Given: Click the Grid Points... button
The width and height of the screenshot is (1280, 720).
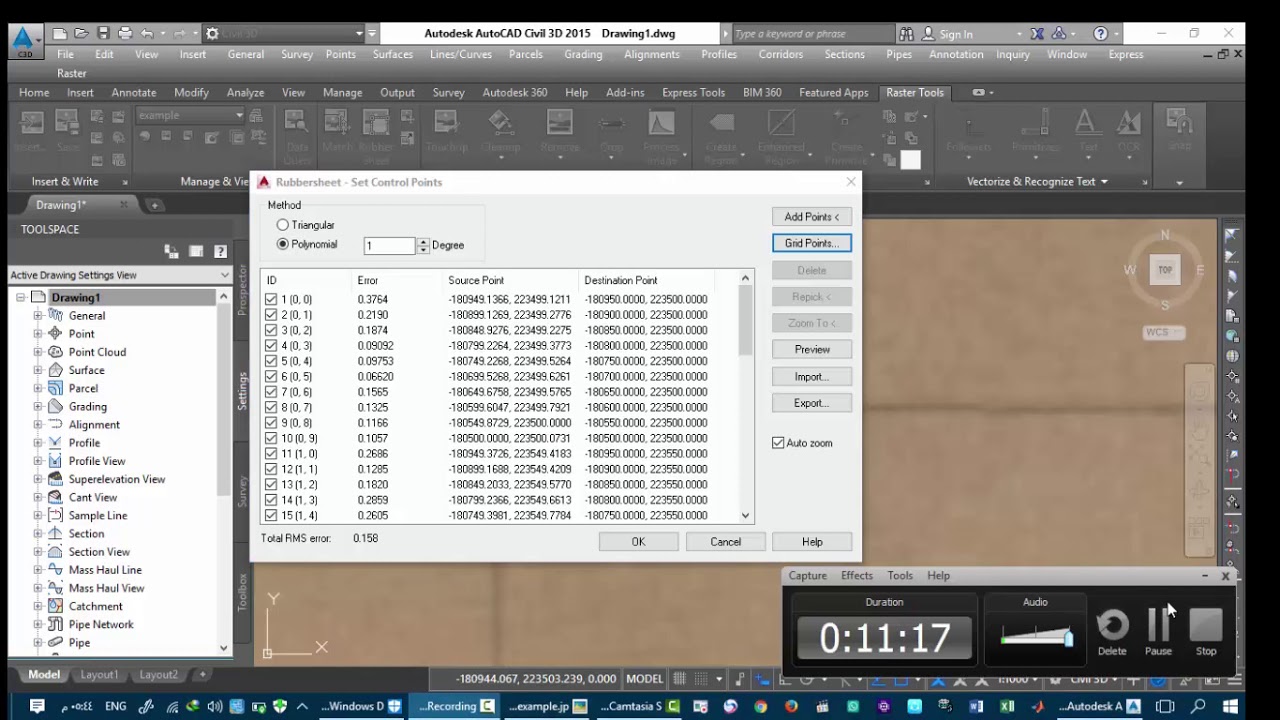Looking at the screenshot, I should [x=811, y=243].
